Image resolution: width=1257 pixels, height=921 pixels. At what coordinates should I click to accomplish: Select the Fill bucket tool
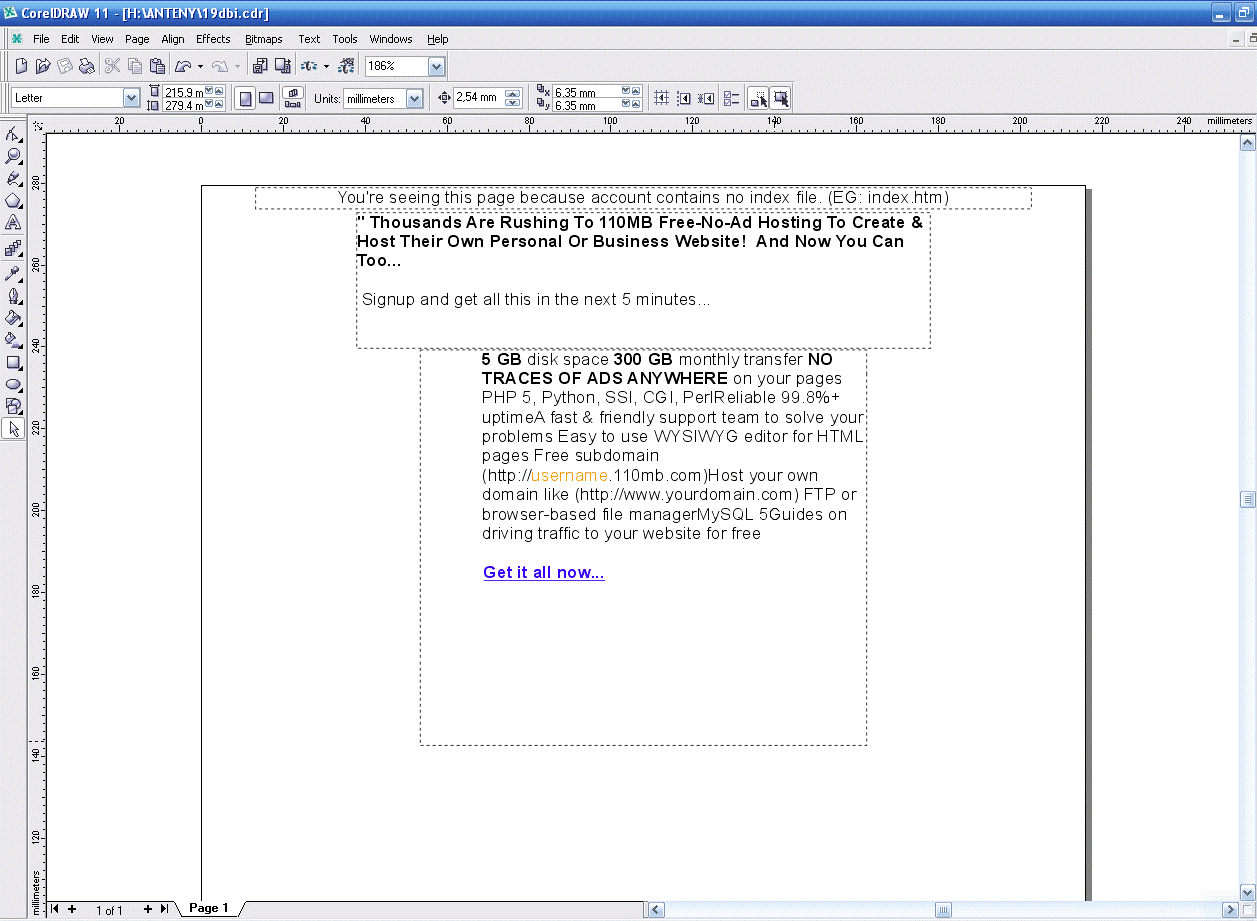coord(13,318)
